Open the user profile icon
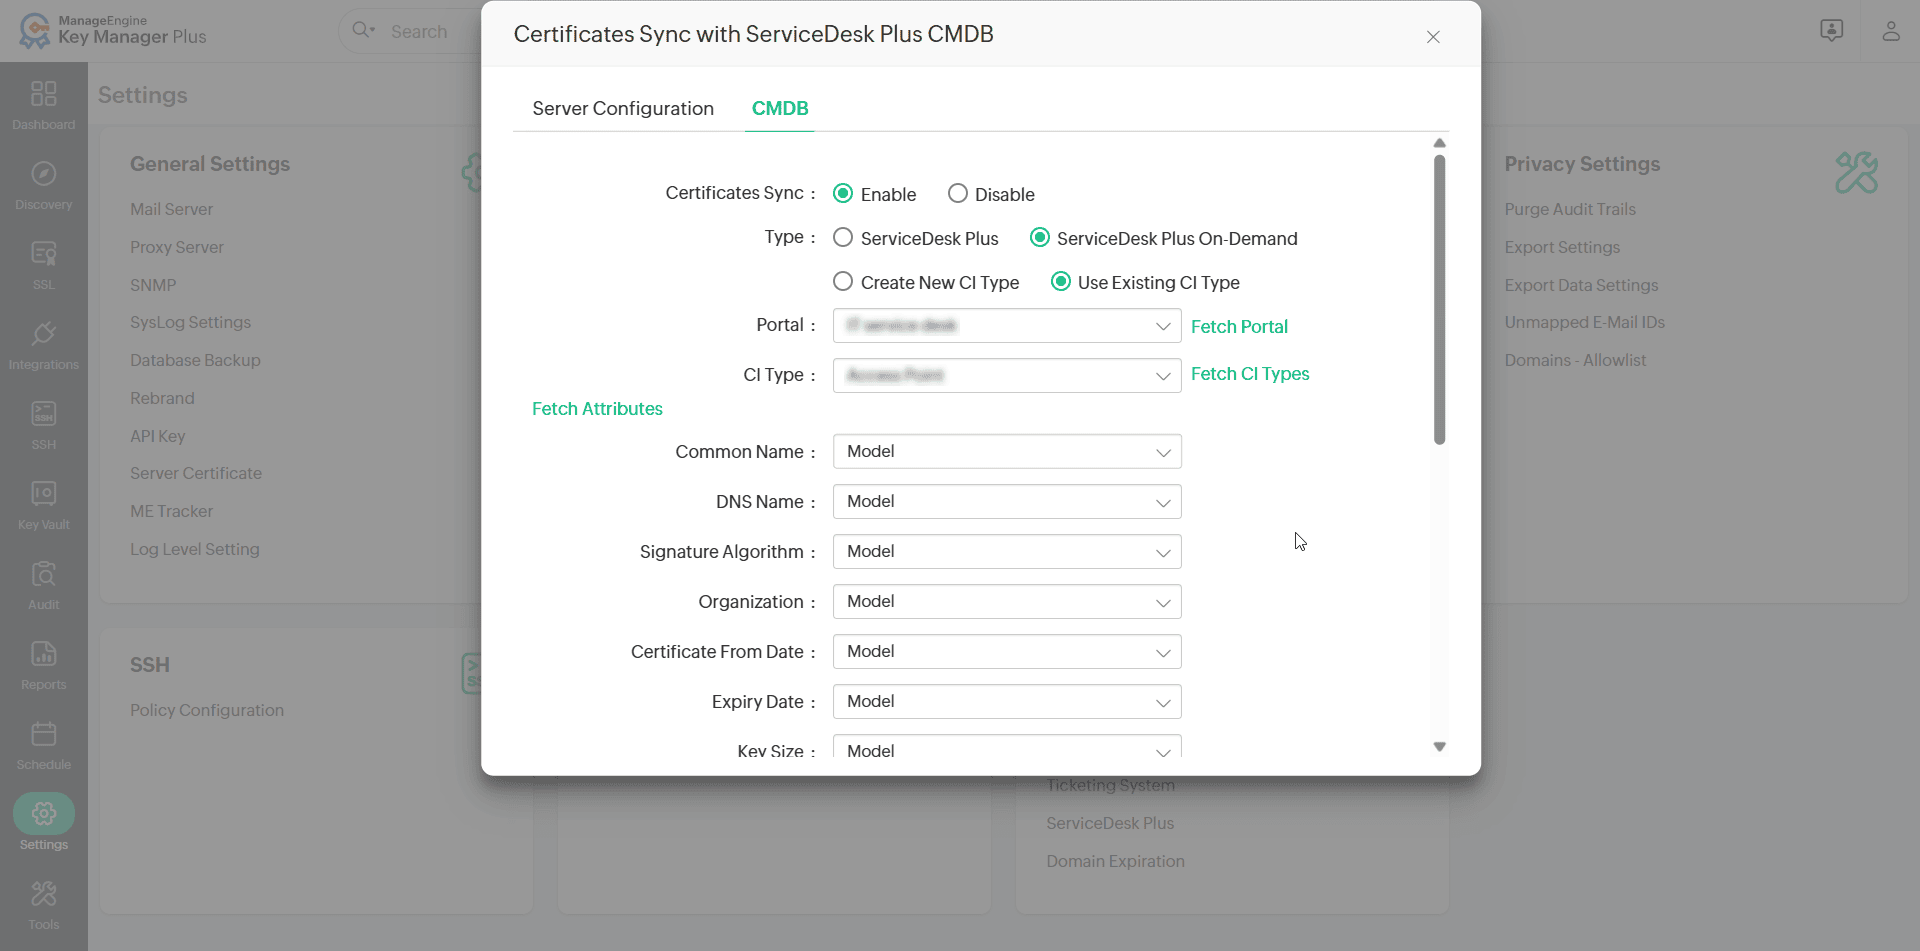Image resolution: width=1920 pixels, height=951 pixels. [1890, 31]
